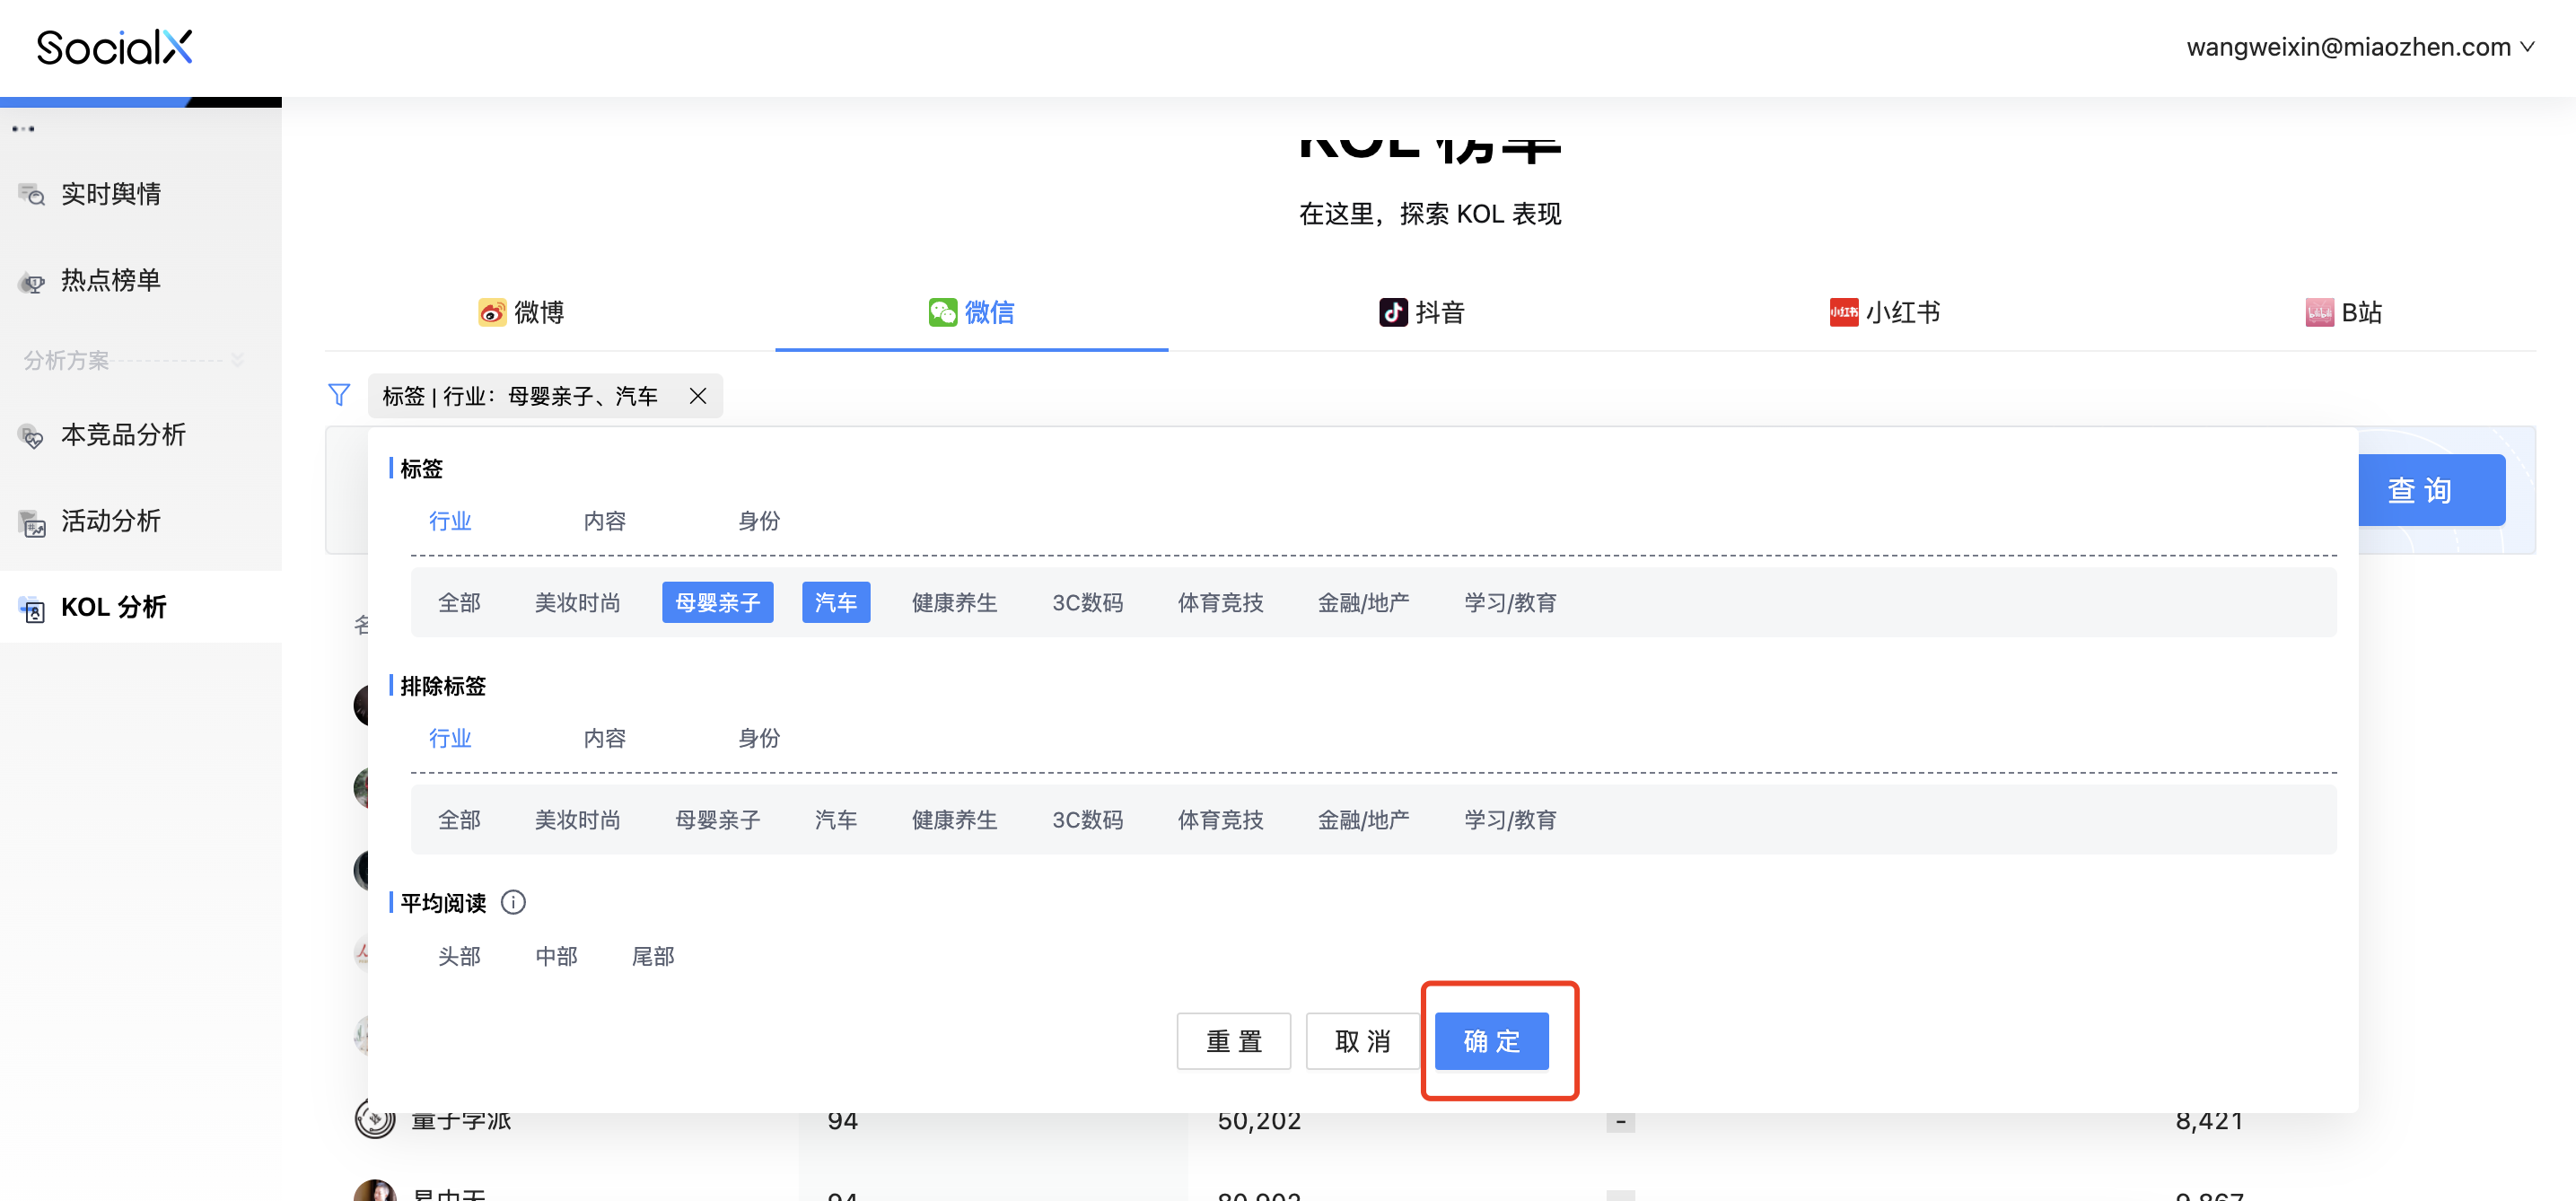The width and height of the screenshot is (2576, 1201).
Task: Select 身份 under 标签
Action: click(759, 522)
